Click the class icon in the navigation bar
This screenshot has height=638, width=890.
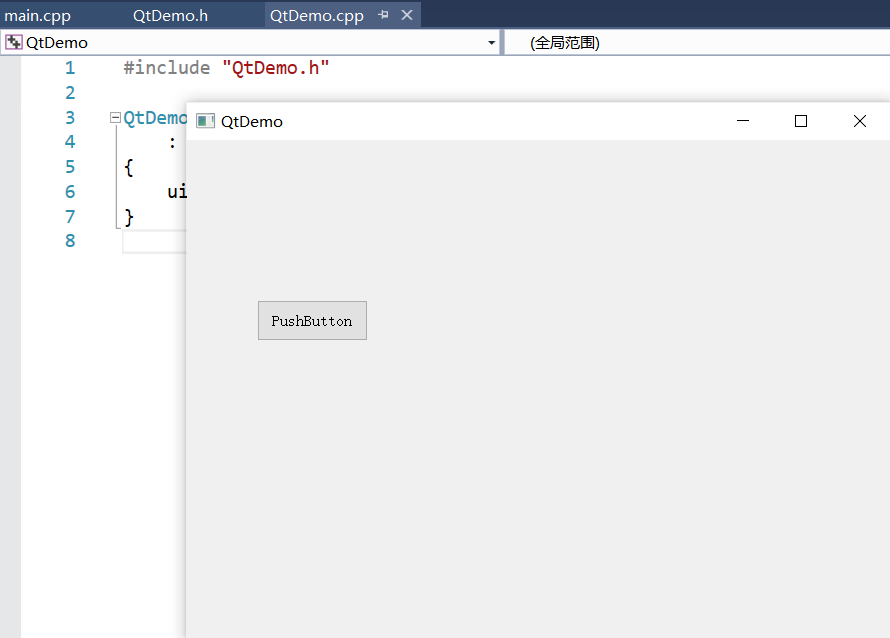coord(13,42)
